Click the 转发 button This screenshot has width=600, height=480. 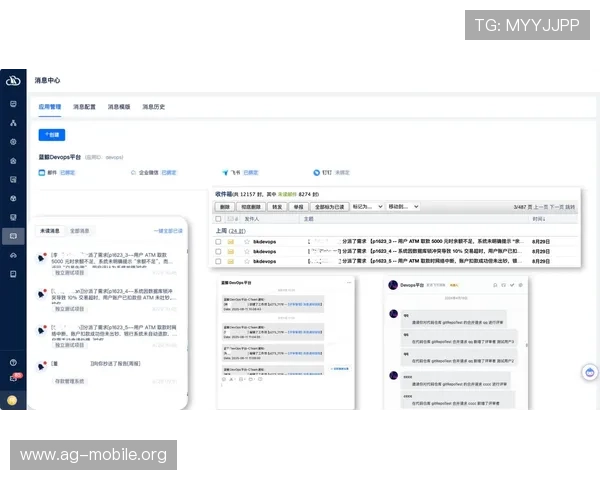(x=277, y=207)
